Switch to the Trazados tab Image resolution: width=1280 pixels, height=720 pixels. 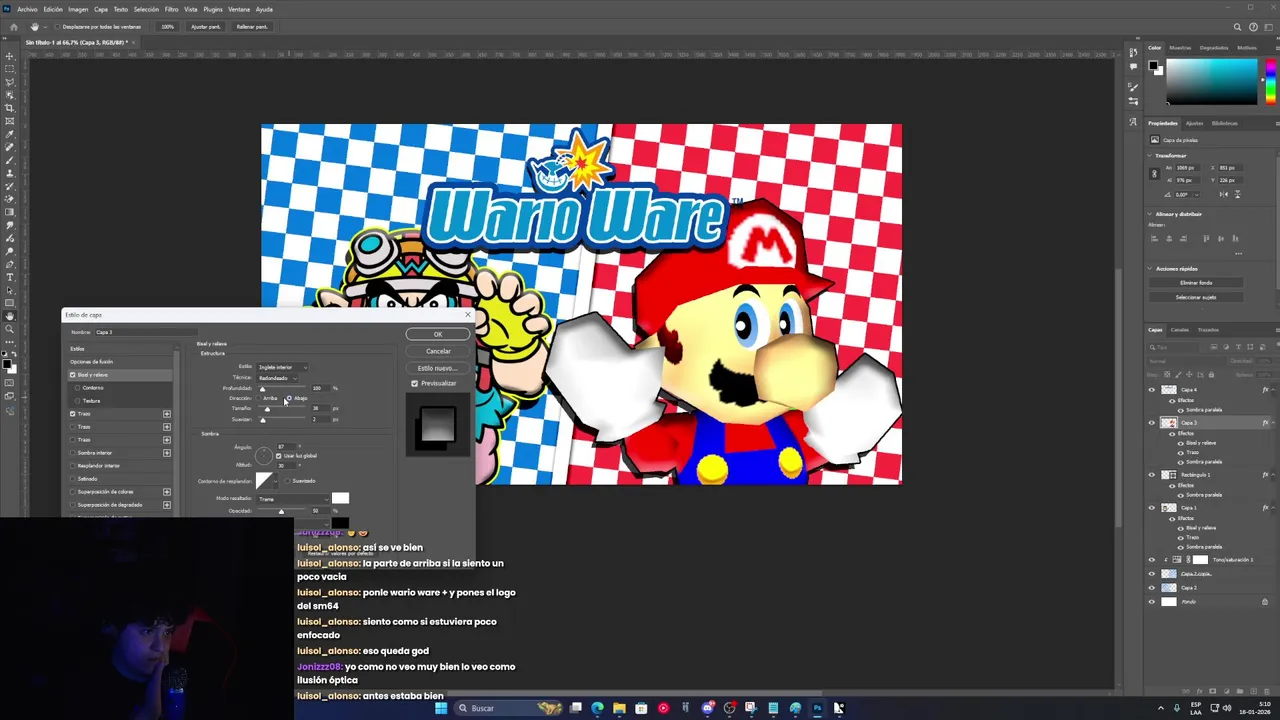coord(1208,330)
